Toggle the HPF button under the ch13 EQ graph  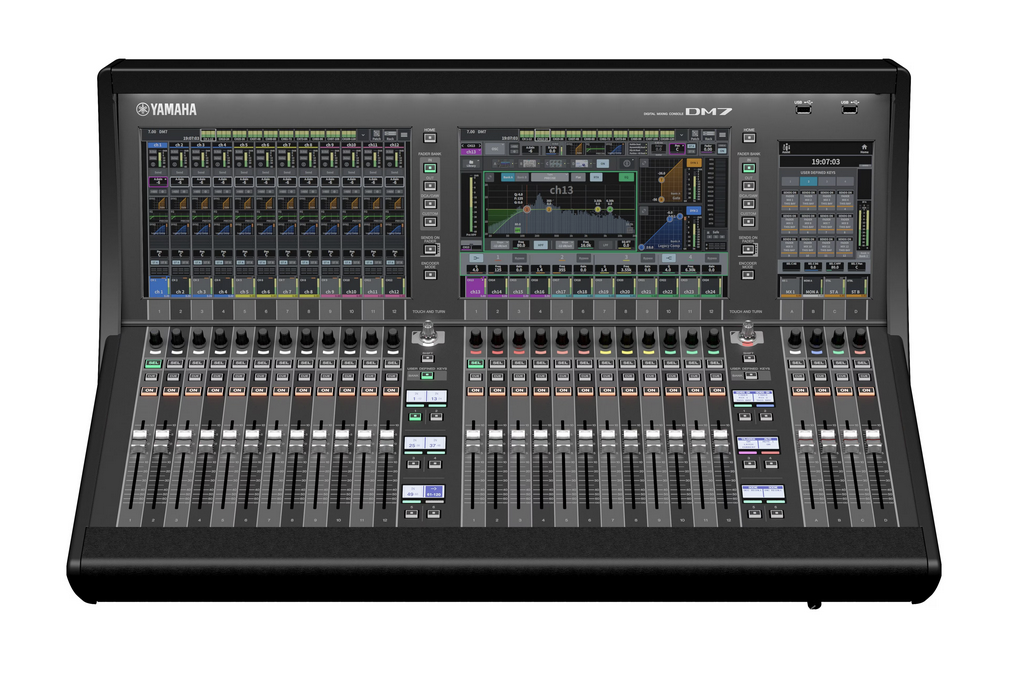point(540,245)
